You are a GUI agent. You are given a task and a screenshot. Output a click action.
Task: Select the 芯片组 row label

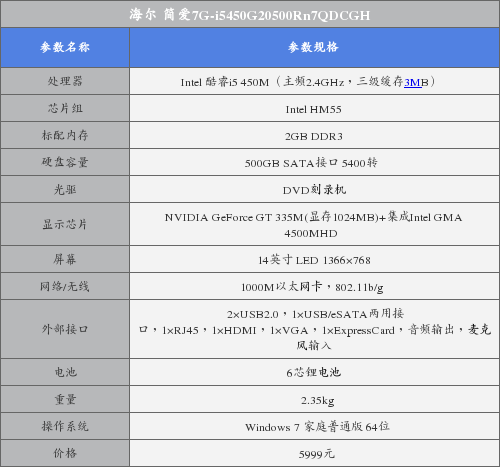[x=65, y=108]
